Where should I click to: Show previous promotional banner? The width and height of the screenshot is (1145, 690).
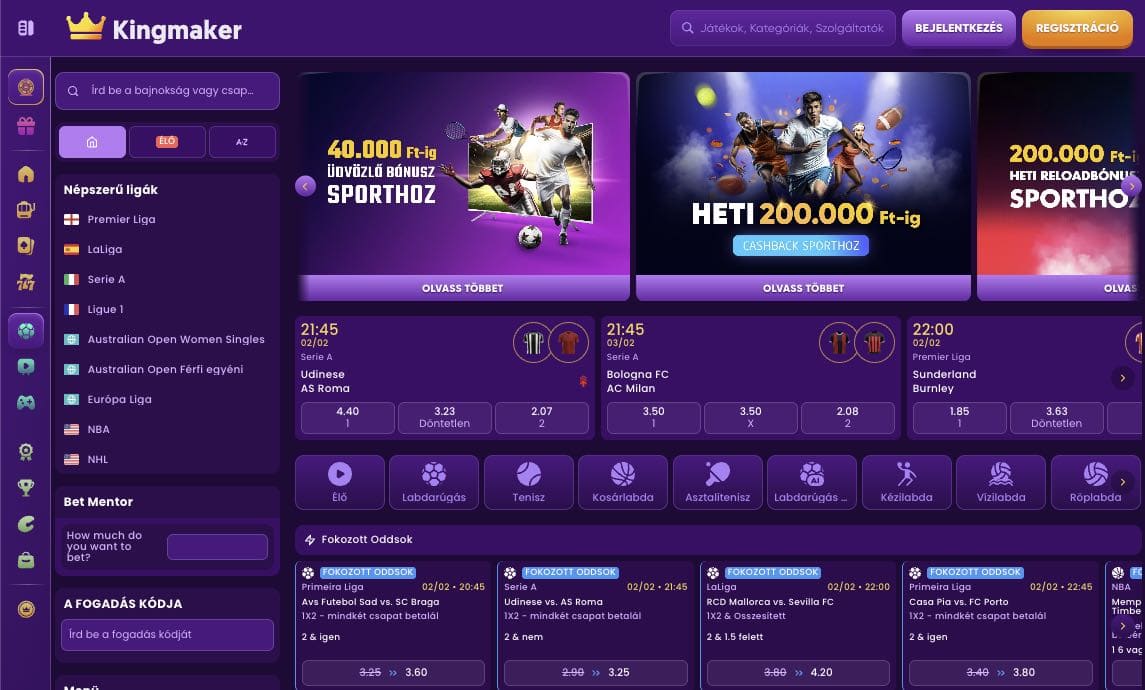(x=305, y=186)
